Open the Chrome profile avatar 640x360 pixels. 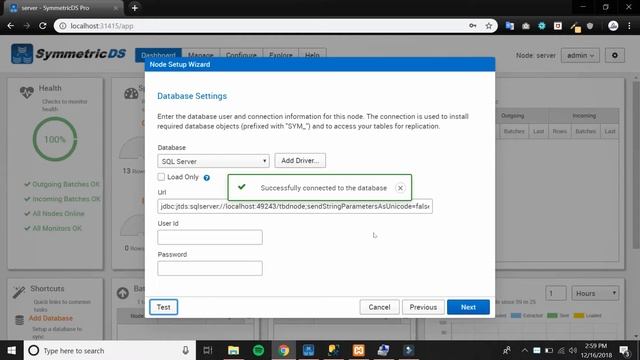(613, 26)
